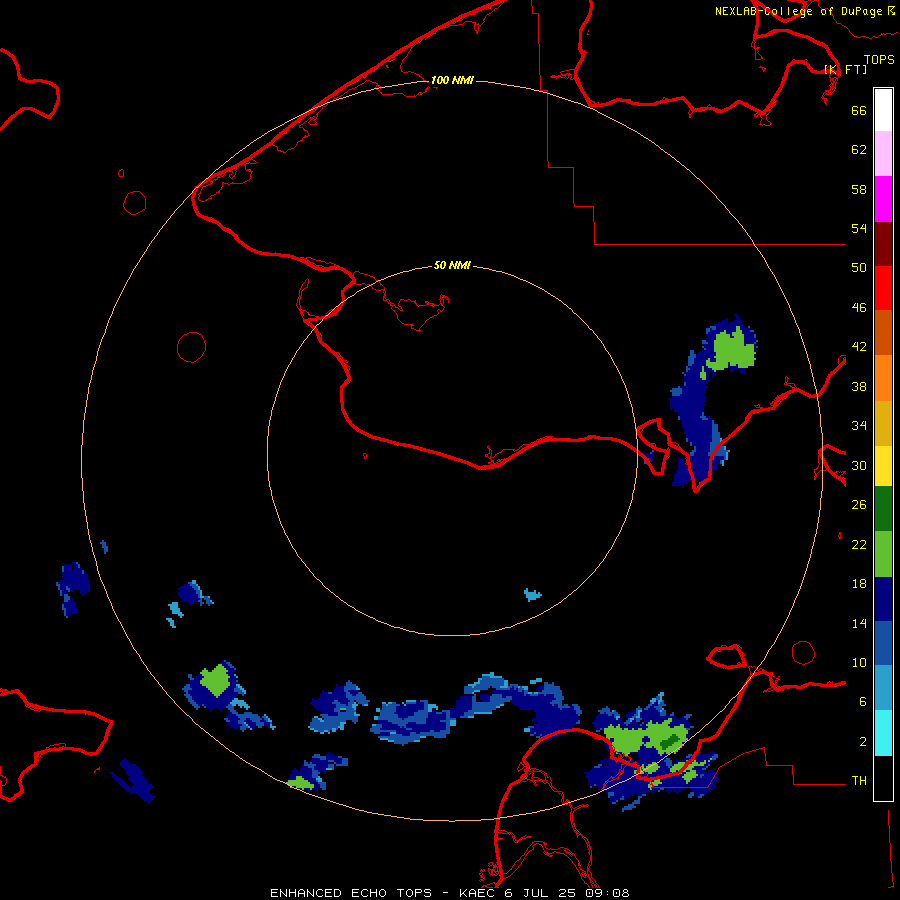
Task: Click the magenta 58 kft legend swatch
Action: click(883, 199)
